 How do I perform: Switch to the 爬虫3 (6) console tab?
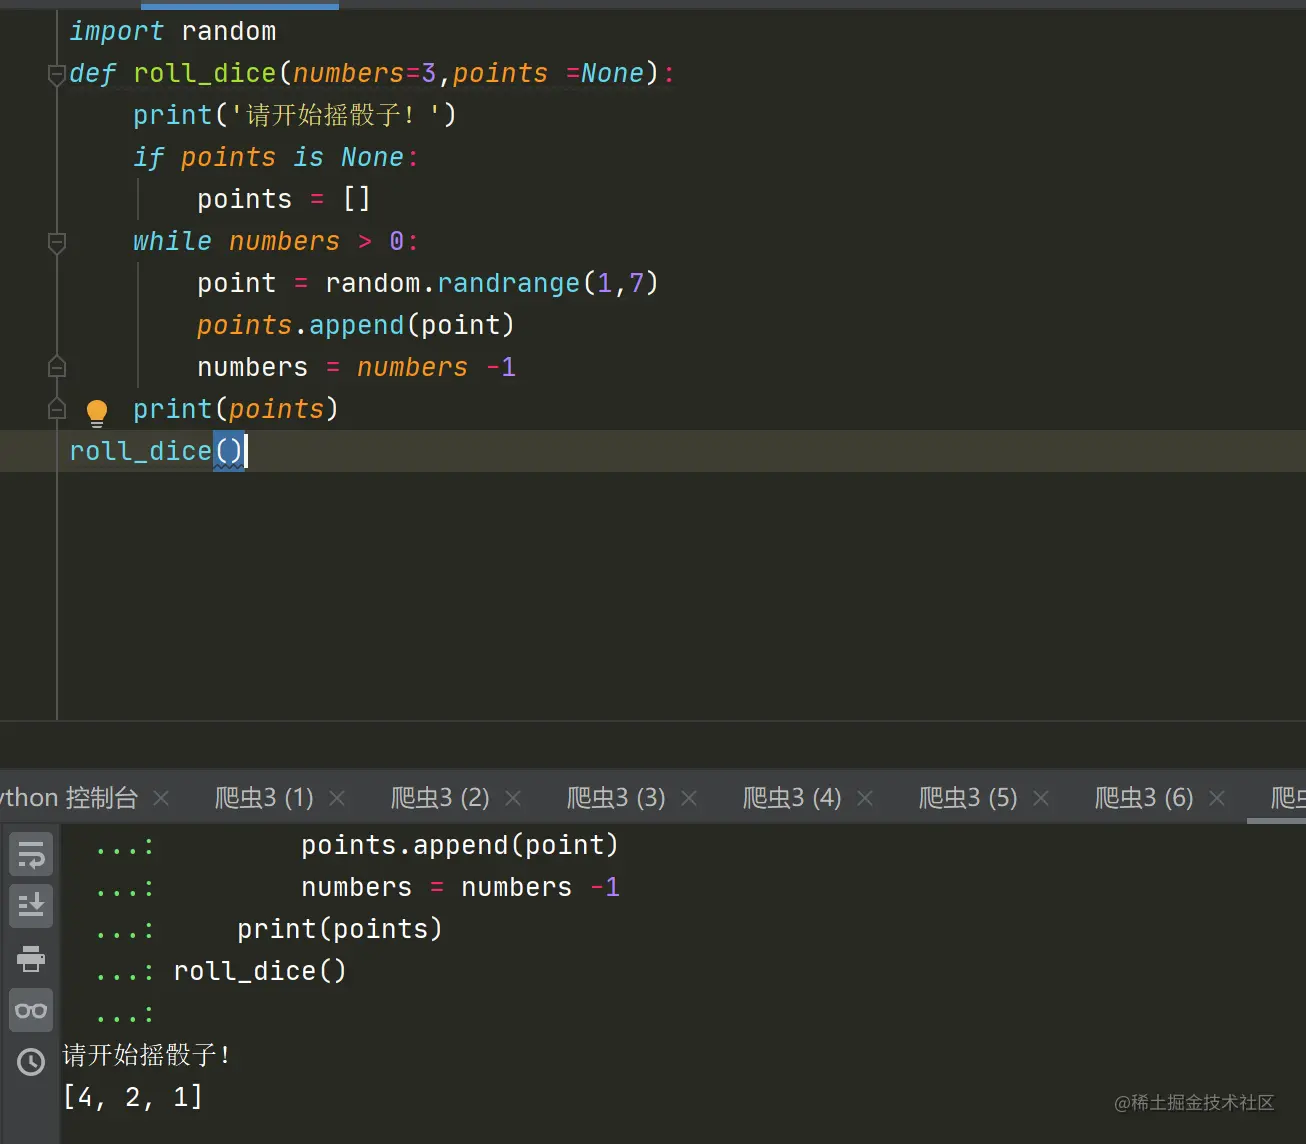pyautogui.click(x=1144, y=798)
